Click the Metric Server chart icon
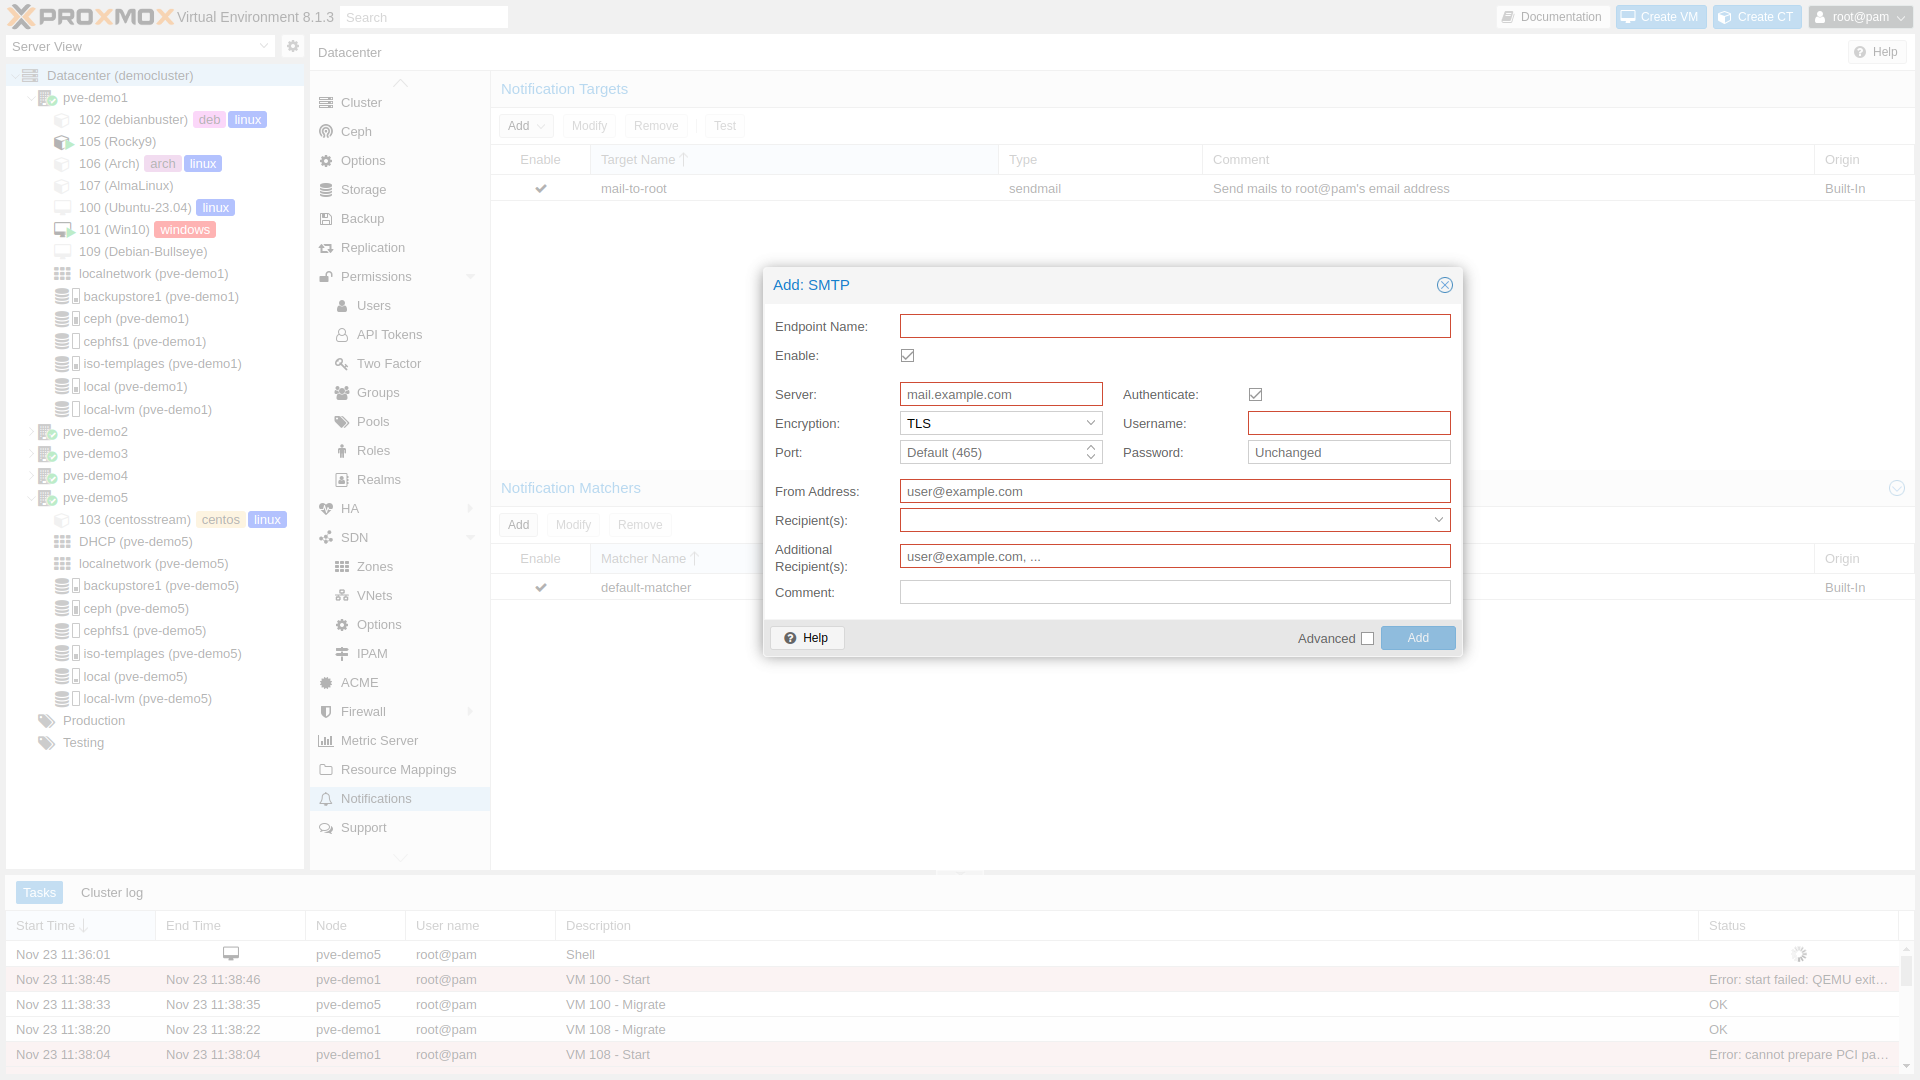Screen dimensions: 1920x1080 click(326, 741)
